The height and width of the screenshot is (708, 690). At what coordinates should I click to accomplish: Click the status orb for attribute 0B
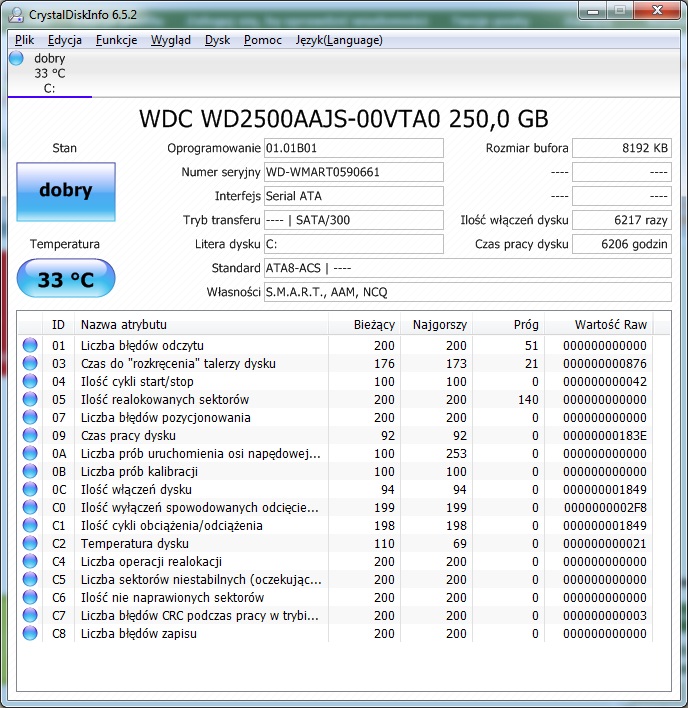pos(30,471)
